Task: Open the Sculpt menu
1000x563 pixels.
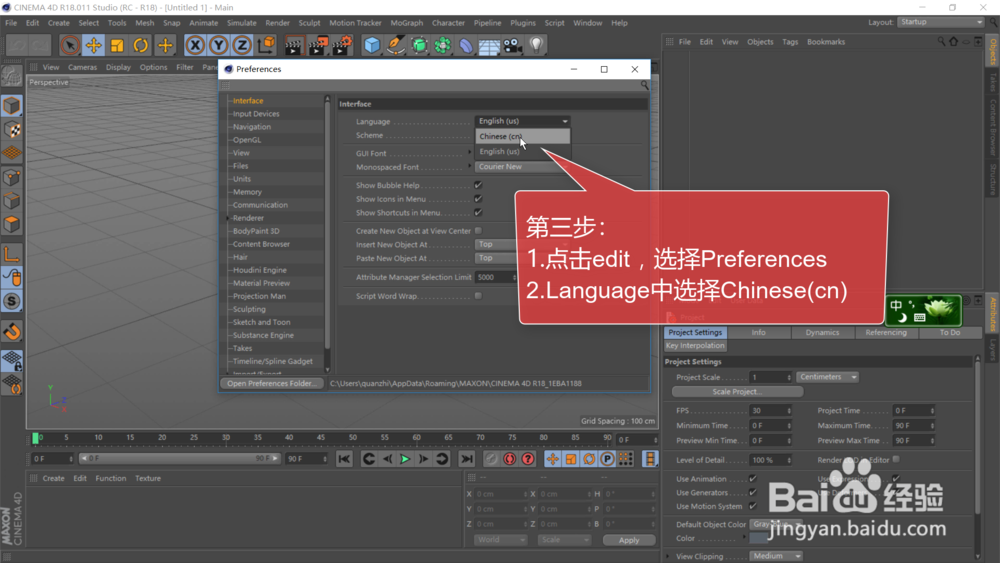Action: click(x=309, y=23)
